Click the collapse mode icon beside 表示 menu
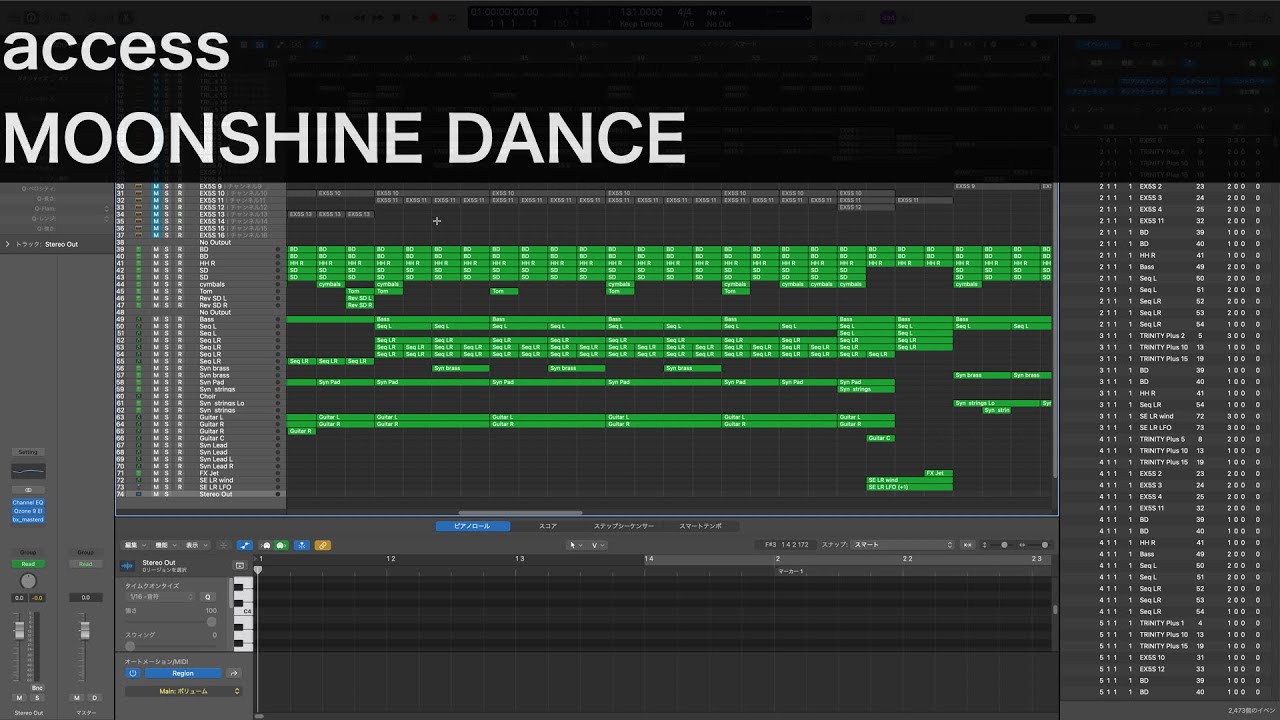This screenshot has width=1280, height=720. 223,545
